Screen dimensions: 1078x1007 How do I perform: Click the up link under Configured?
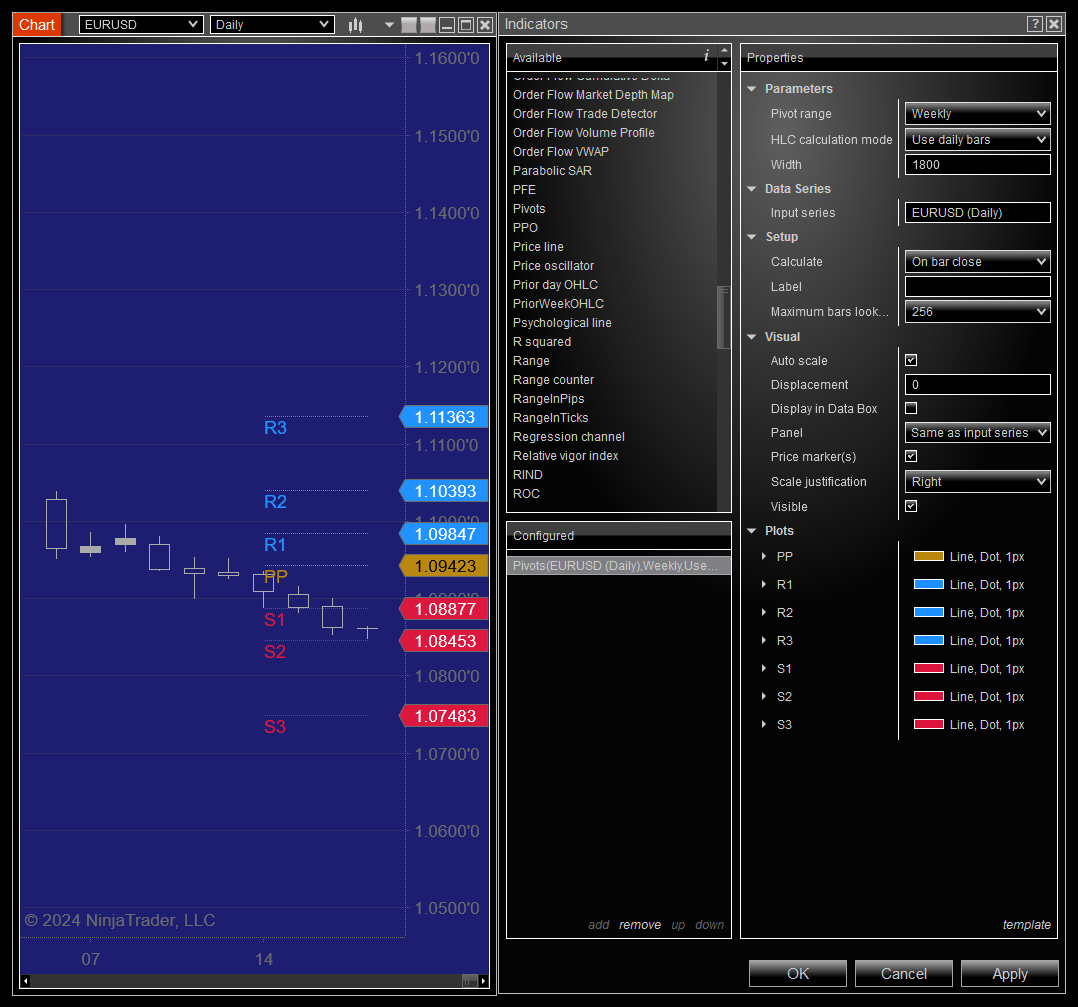678,925
